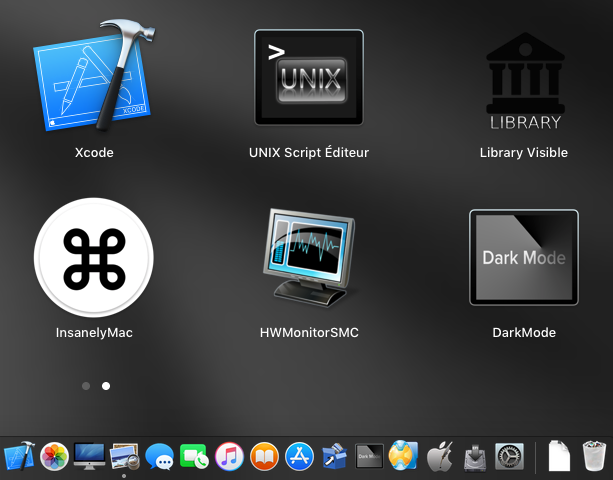Viewport: 613px width, 480px height.
Task: Click blue box with arrow Dock icon
Action: (334, 457)
